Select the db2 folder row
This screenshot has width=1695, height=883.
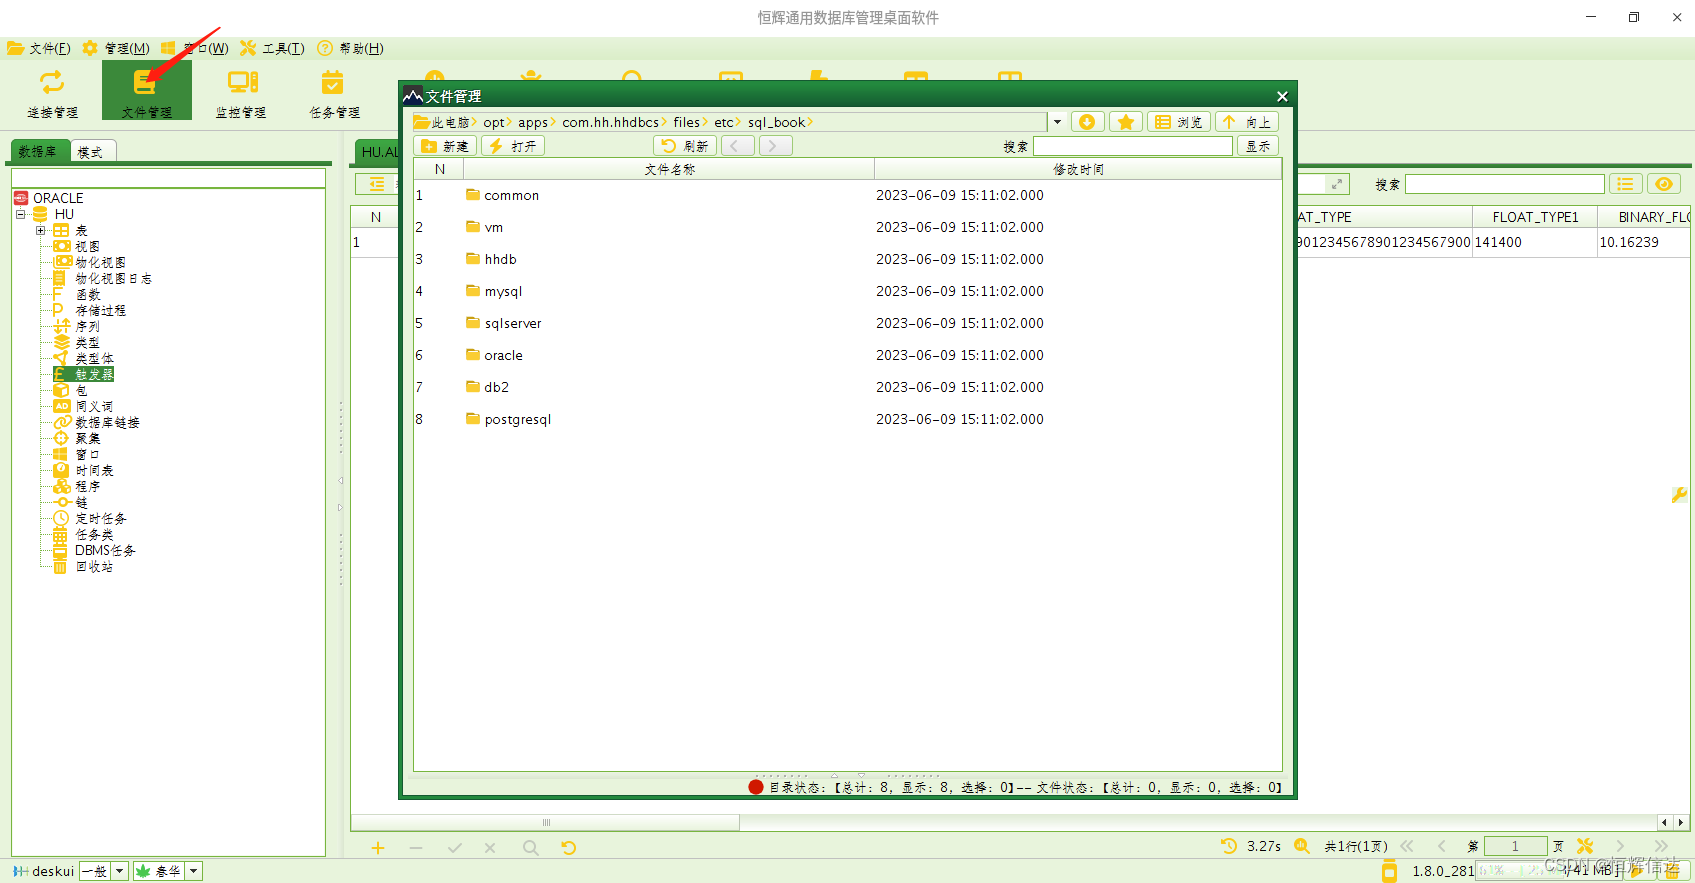click(x=847, y=387)
